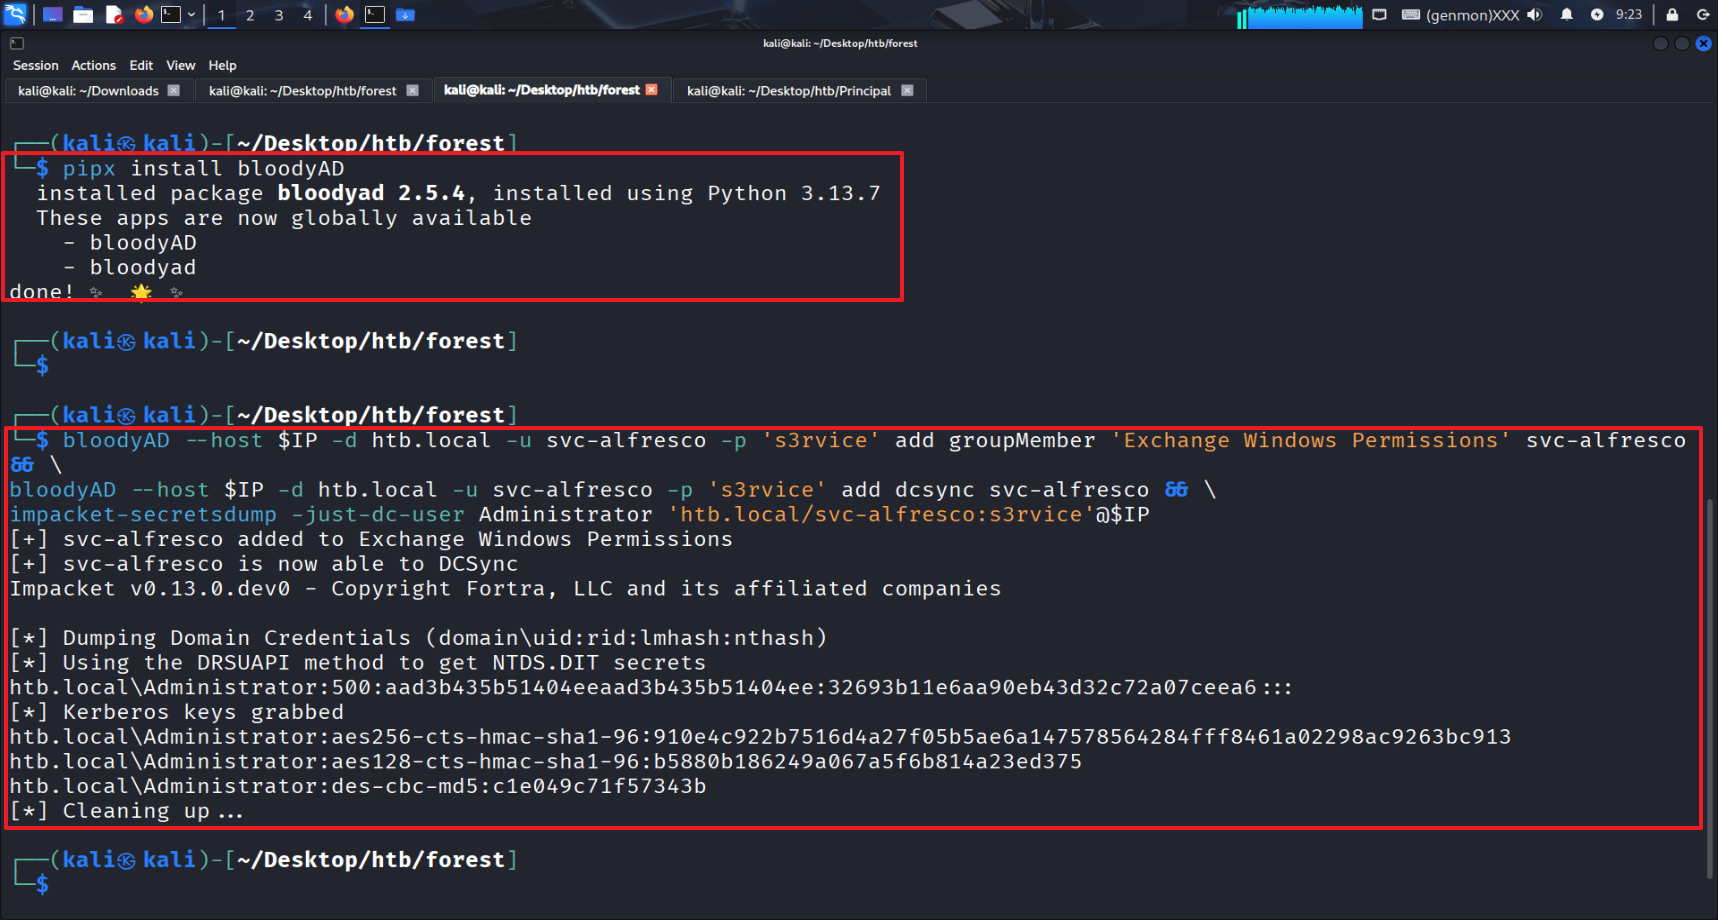Click the 'pipx install bloodyAD' command text

click(x=203, y=168)
